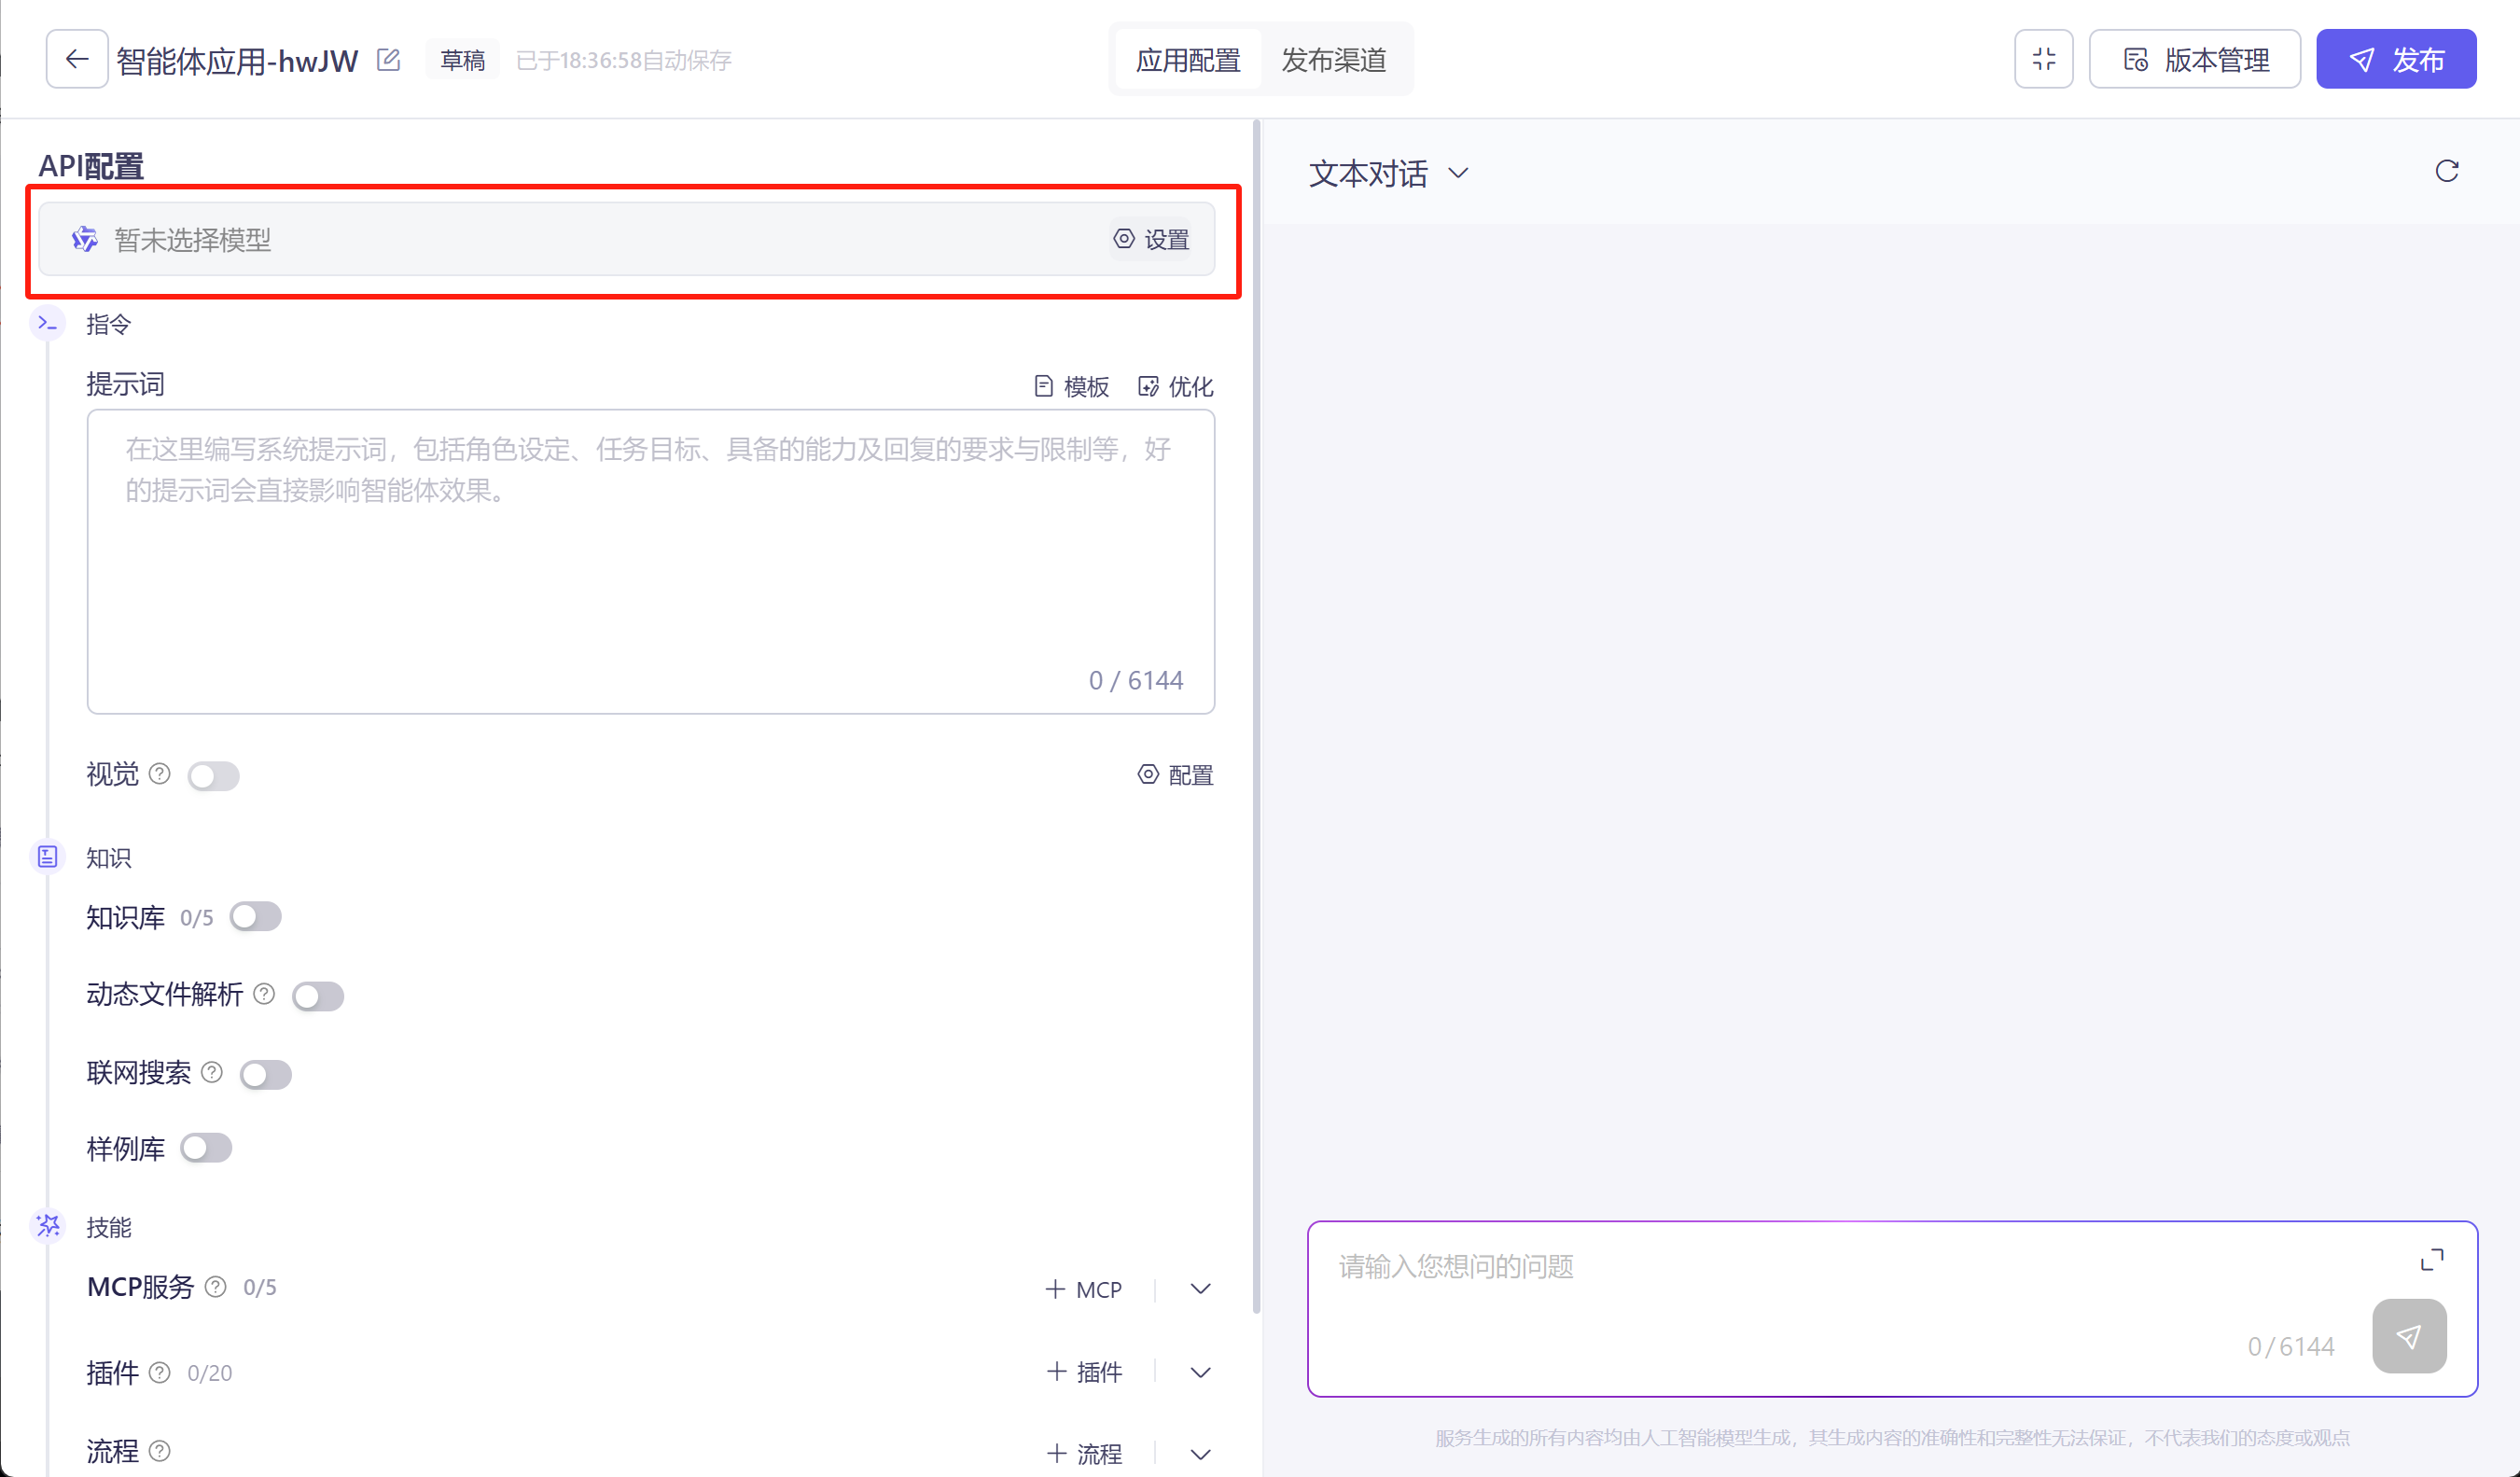Click the 知识 section icon
This screenshot has width=2520, height=1477.
47,856
